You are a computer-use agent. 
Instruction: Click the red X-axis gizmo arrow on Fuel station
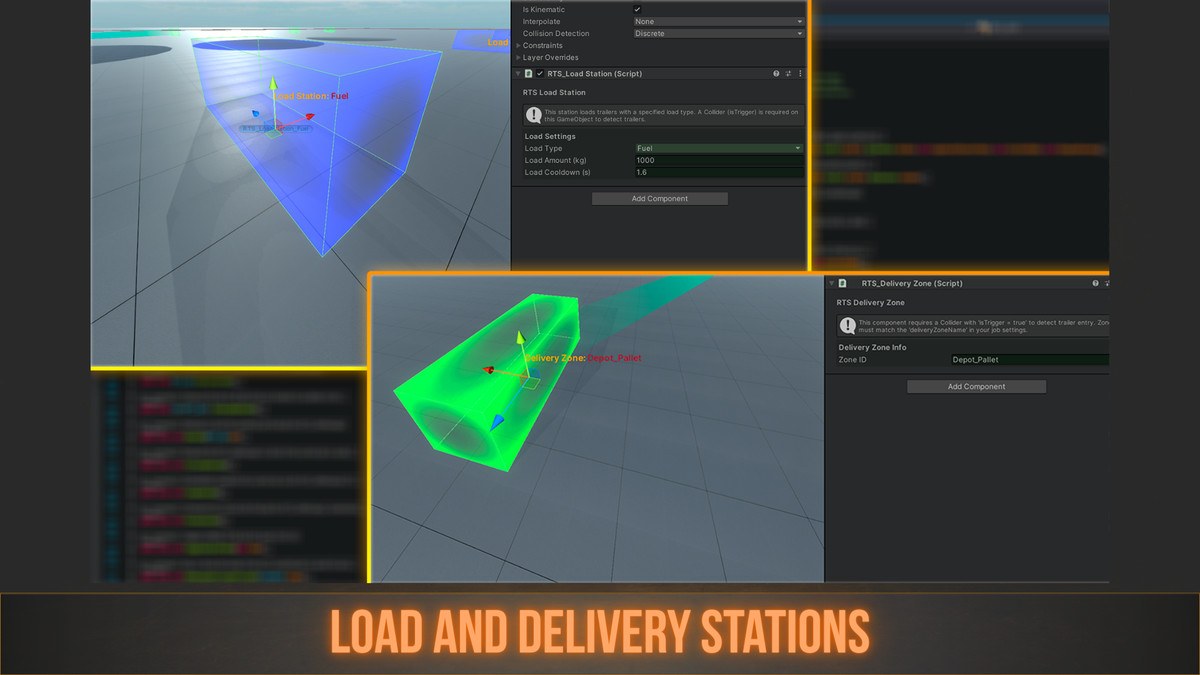click(309, 117)
